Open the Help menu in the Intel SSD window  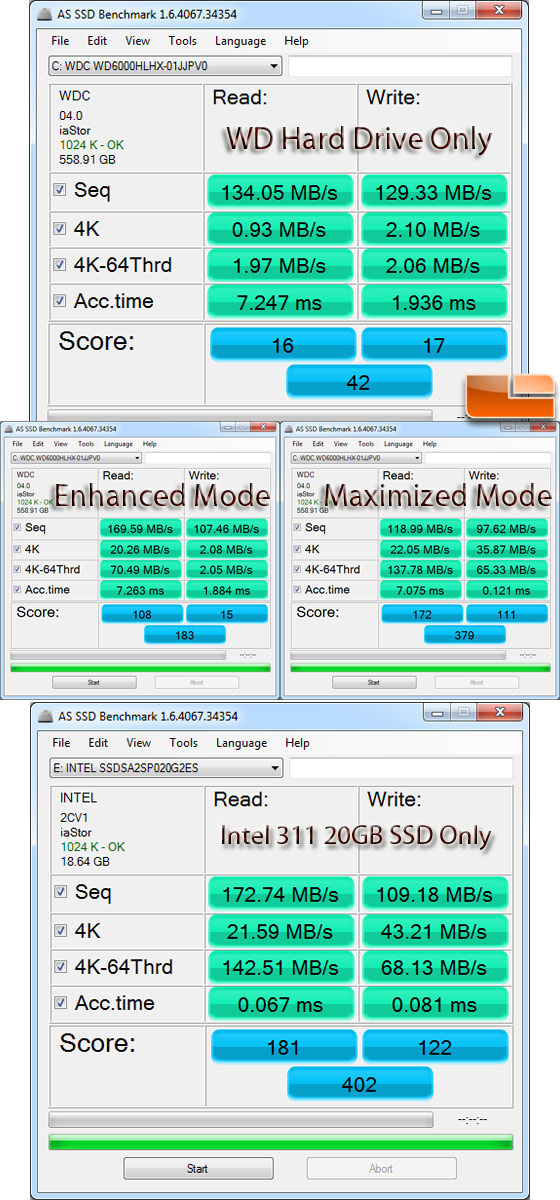pyautogui.click(x=297, y=743)
